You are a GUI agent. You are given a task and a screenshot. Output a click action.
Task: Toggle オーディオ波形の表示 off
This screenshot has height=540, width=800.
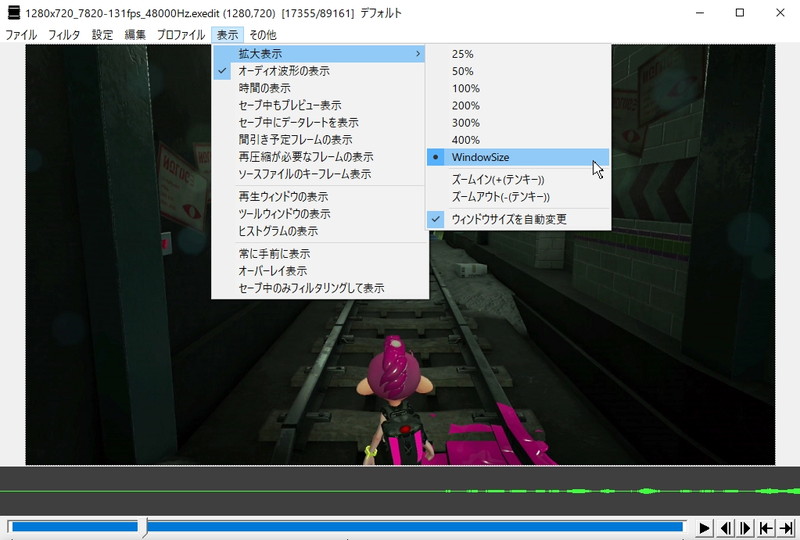[319, 71]
